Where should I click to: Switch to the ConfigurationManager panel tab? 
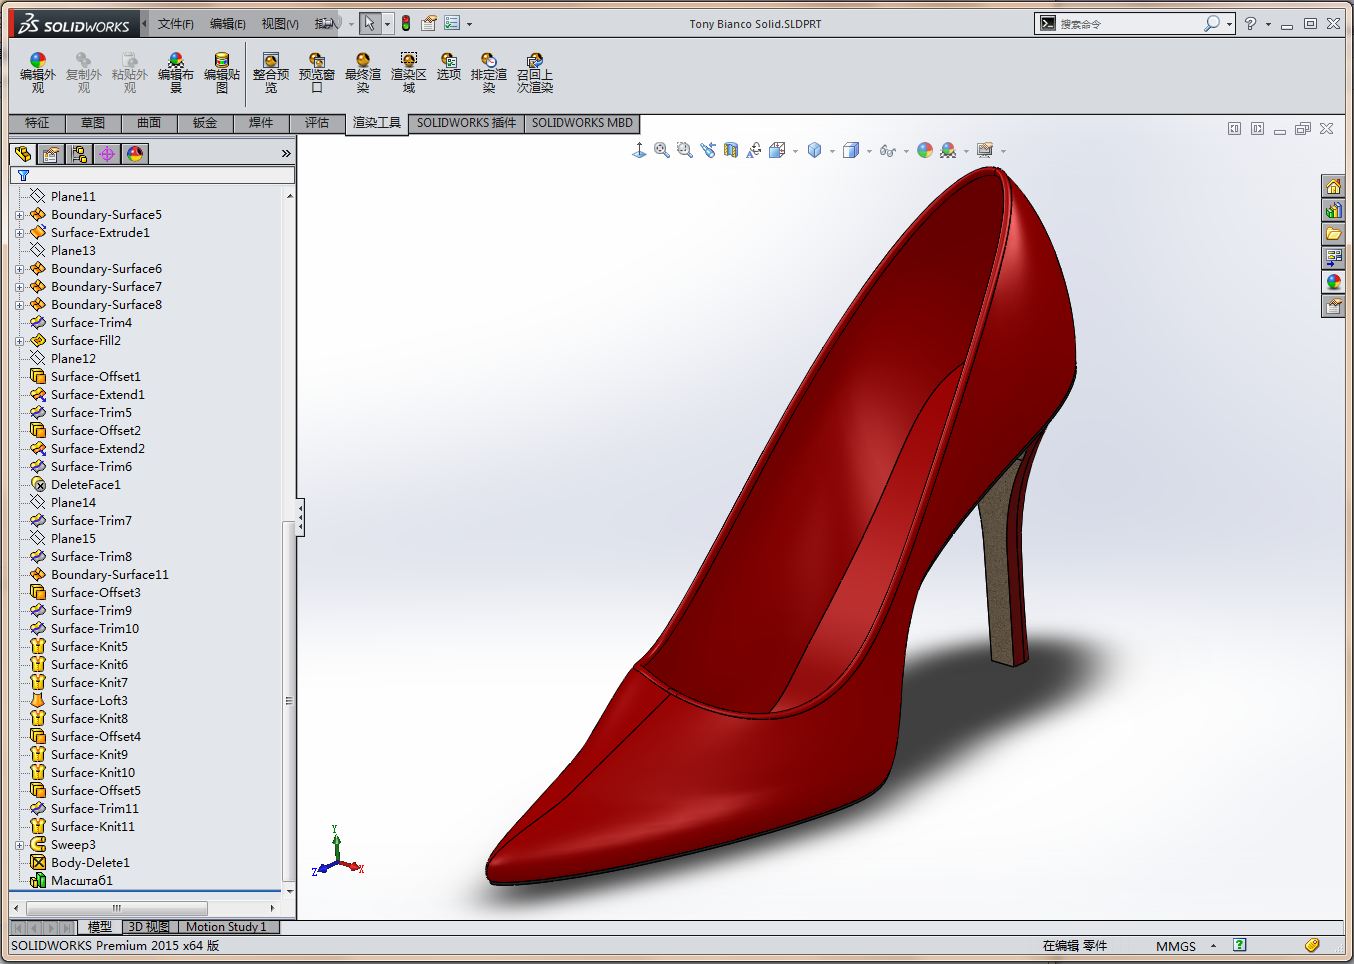pyautogui.click(x=79, y=154)
